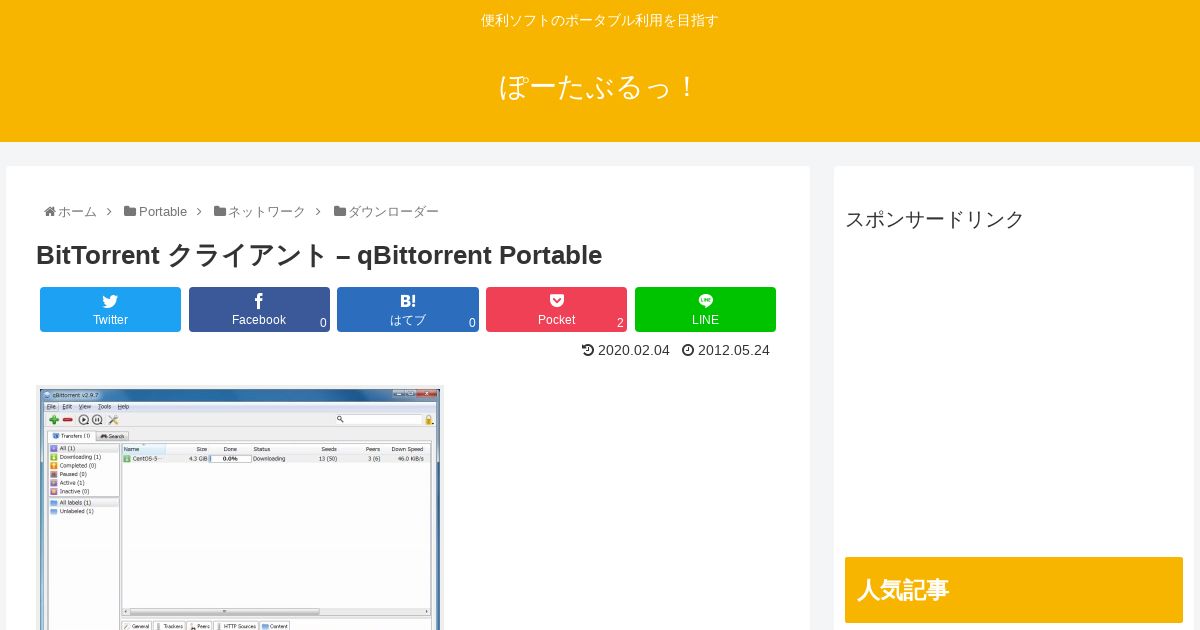Click the article title BitTorrent クライアント
Screen dimensions: 1200x630
(319, 255)
